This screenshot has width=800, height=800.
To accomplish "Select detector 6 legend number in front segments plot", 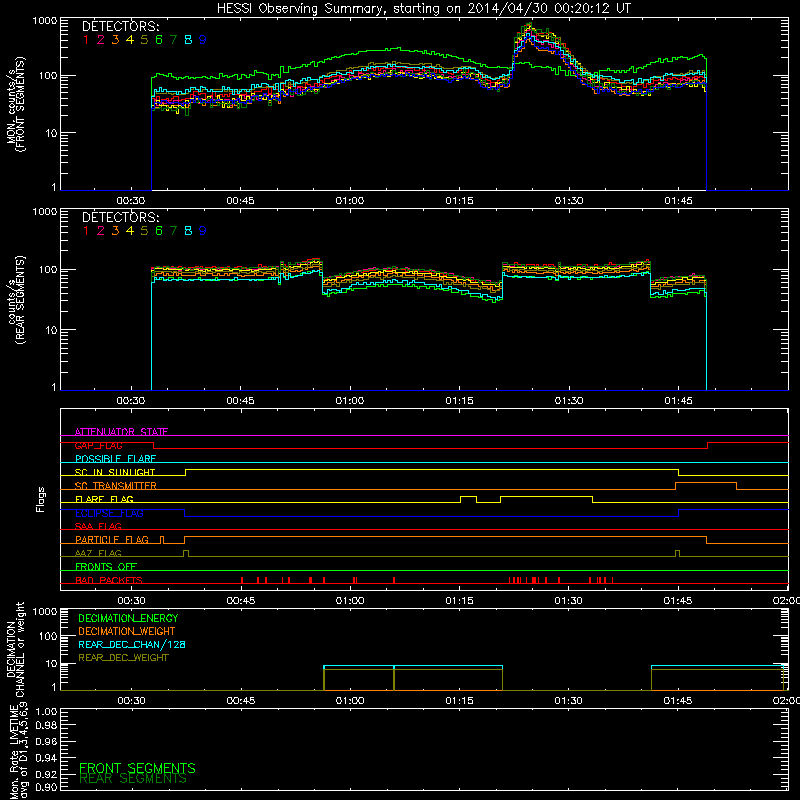I will [x=159, y=40].
